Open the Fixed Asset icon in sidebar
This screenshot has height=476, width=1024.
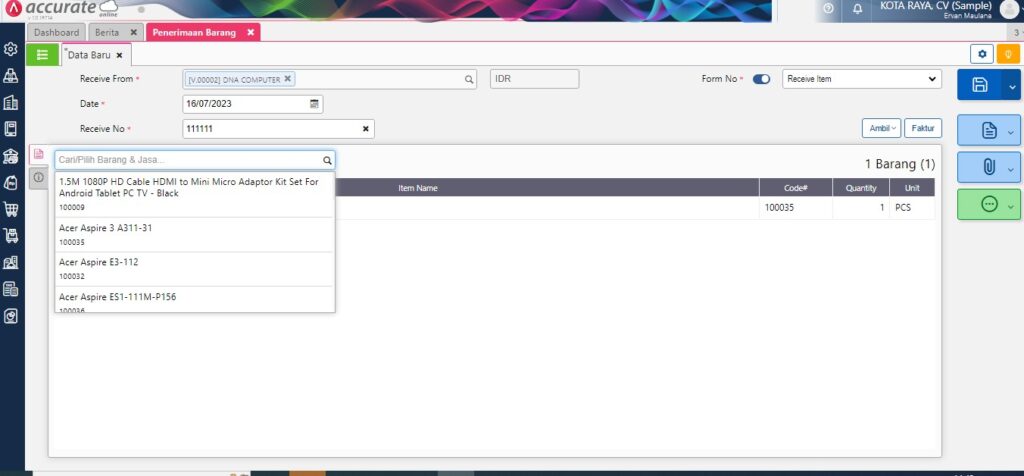point(10,289)
